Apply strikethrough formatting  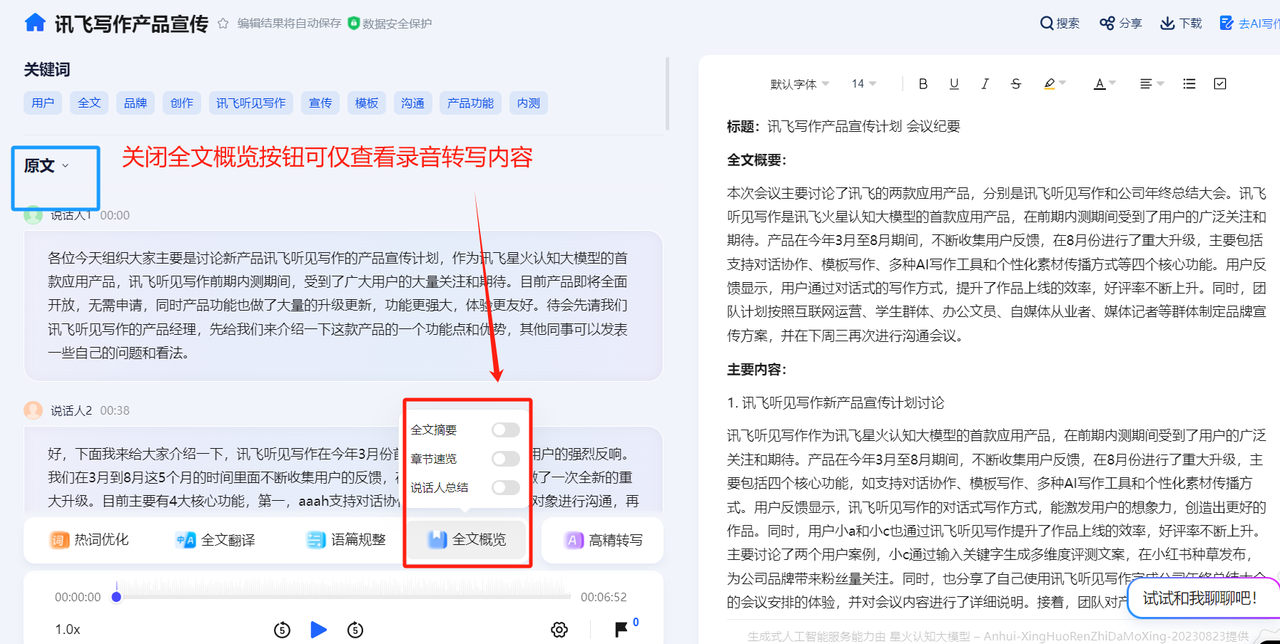(1016, 84)
